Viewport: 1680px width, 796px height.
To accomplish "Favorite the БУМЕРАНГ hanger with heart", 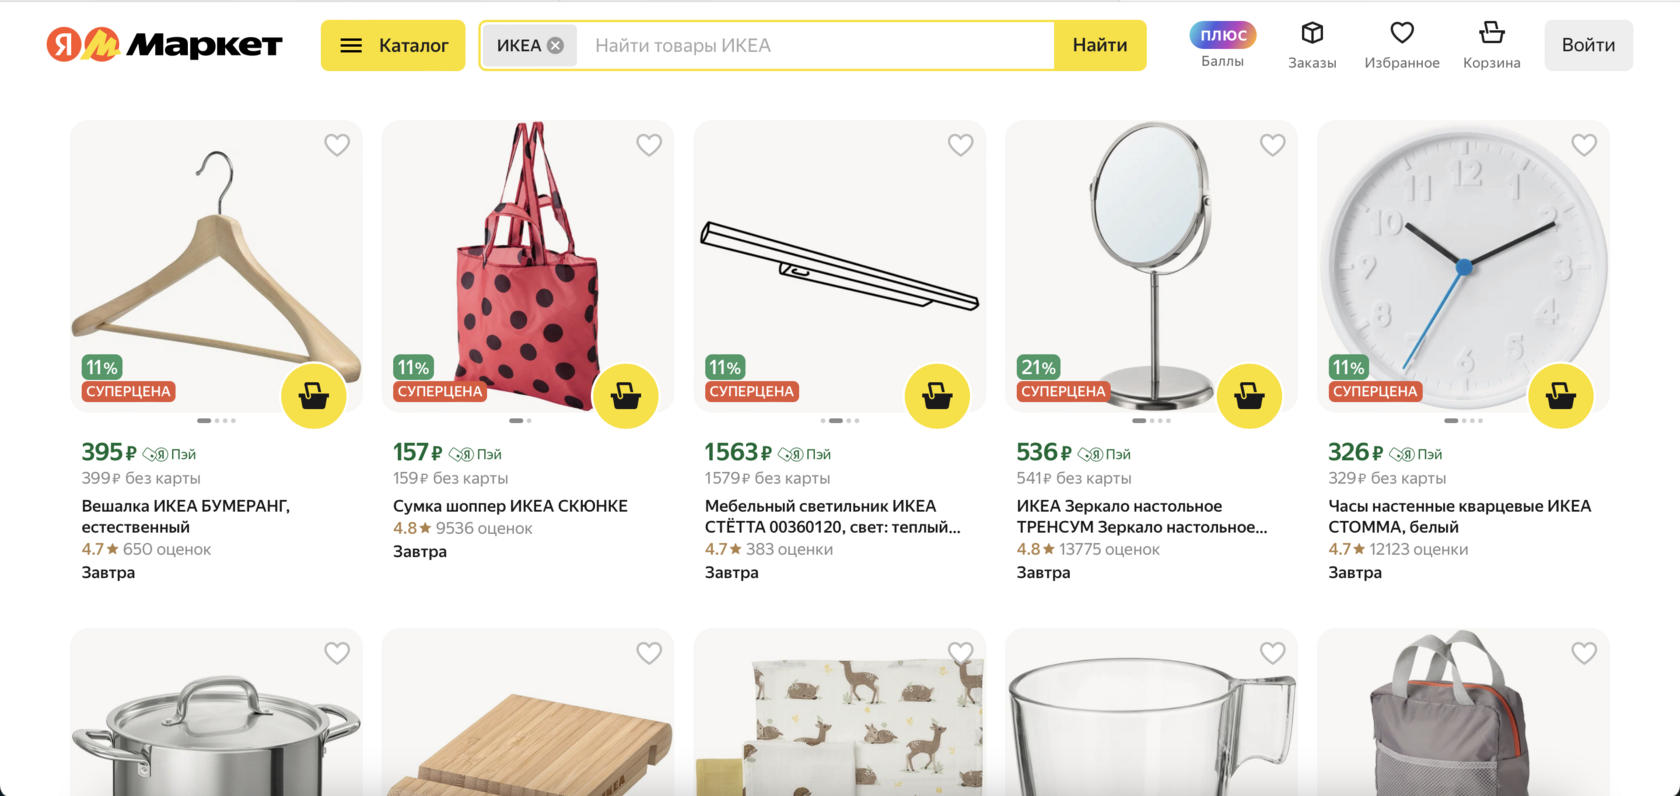I will click(x=337, y=145).
